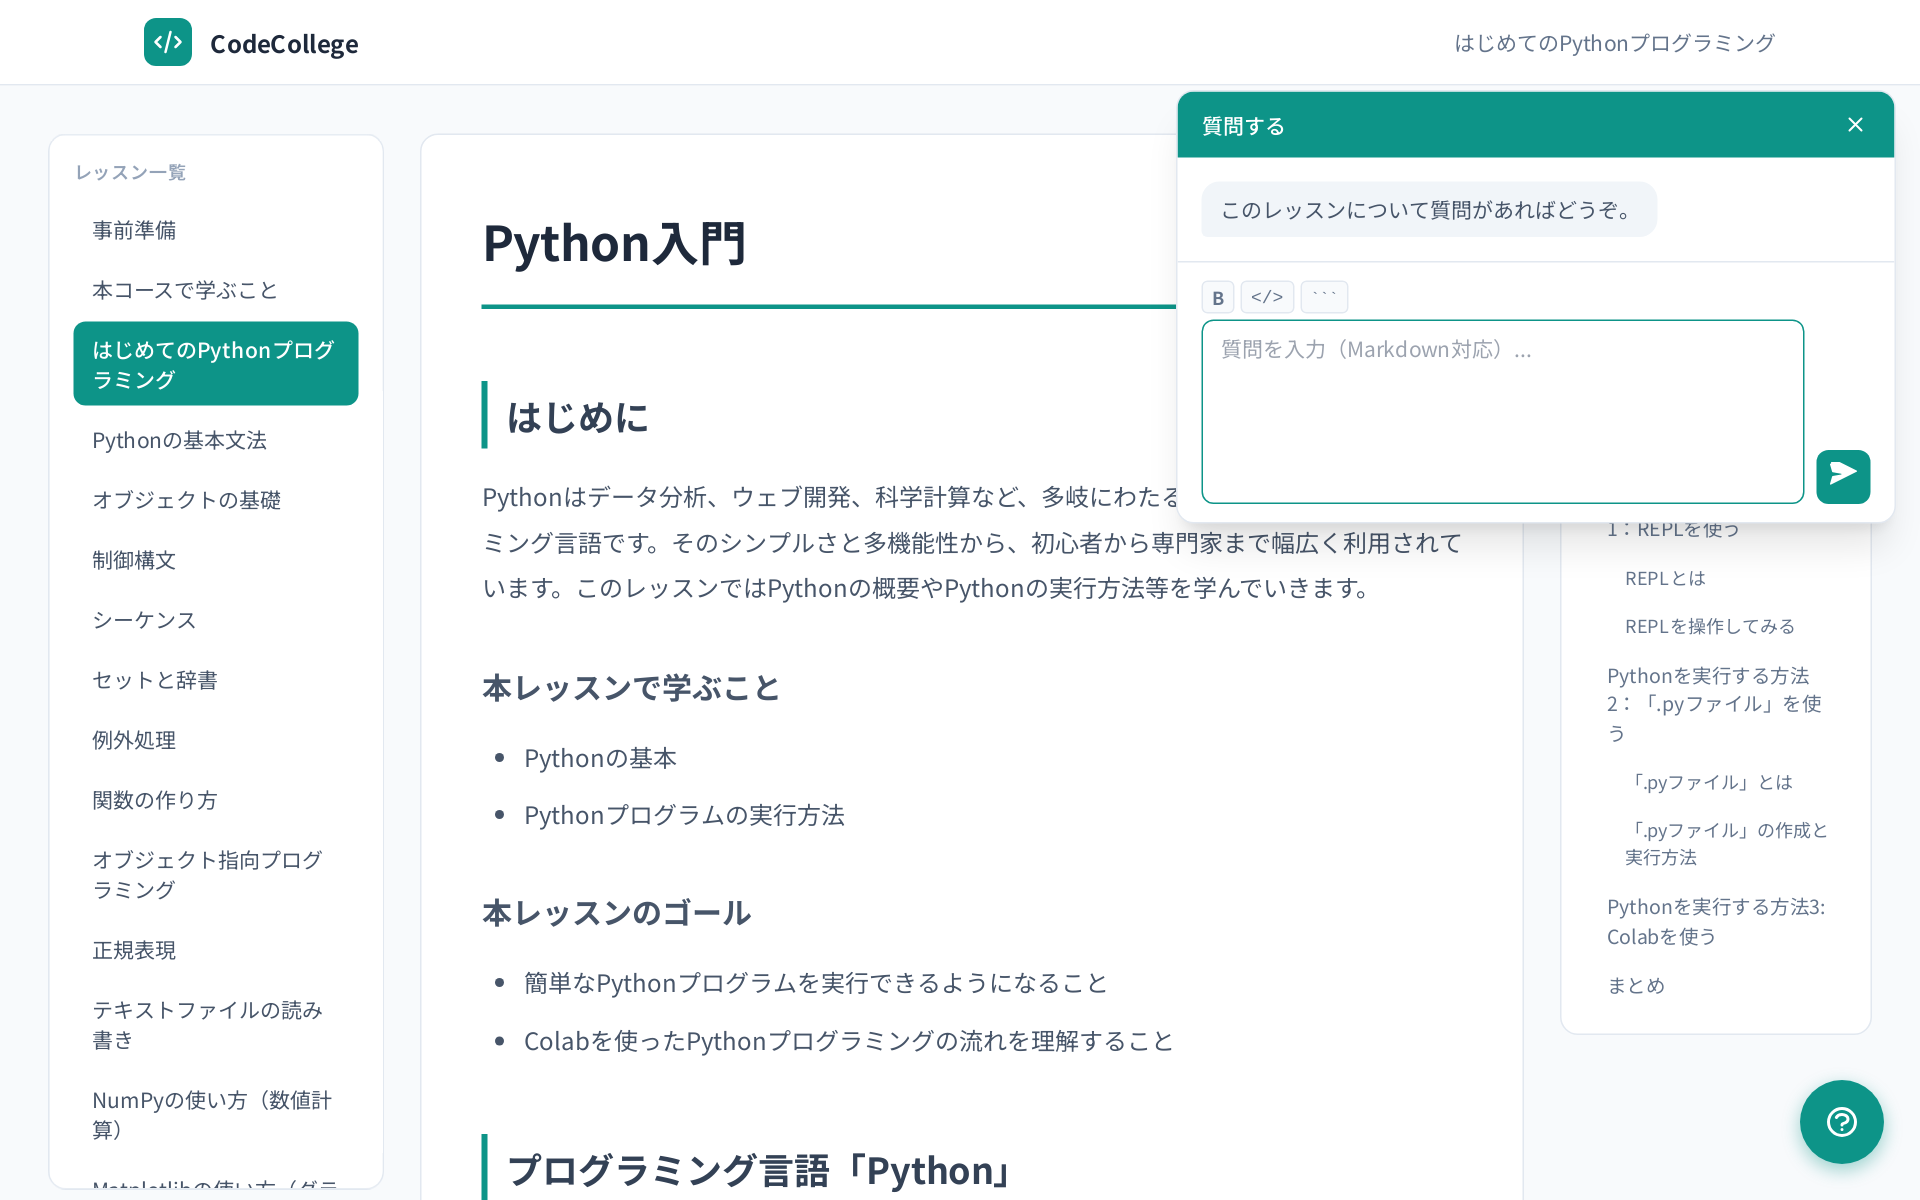Click the bullet item Pythonプログラムの実行方法
Image resolution: width=1920 pixels, height=1200 pixels.
pyautogui.click(x=684, y=815)
